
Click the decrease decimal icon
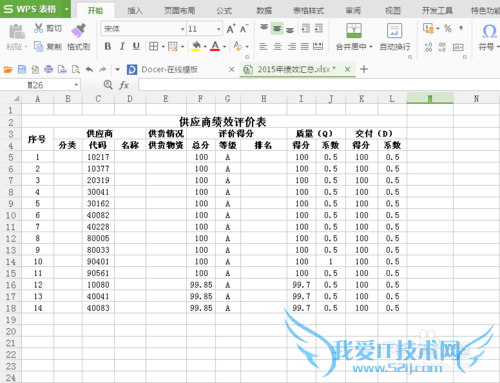(442, 47)
